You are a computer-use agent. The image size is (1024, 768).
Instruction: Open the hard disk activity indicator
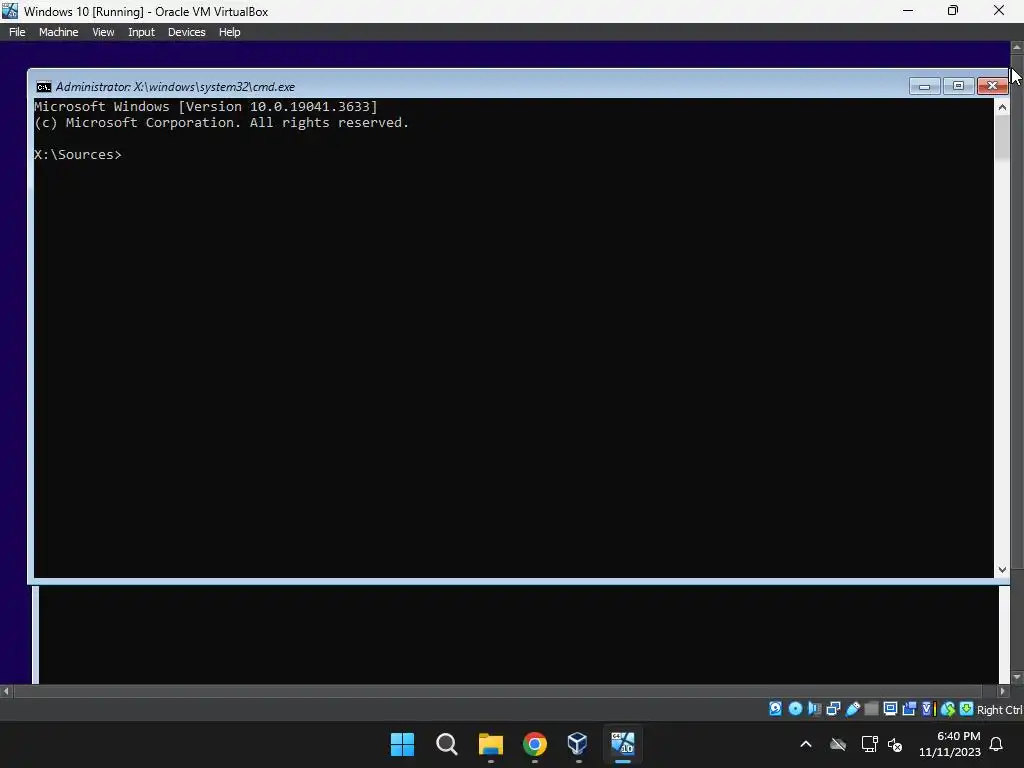[775, 709]
